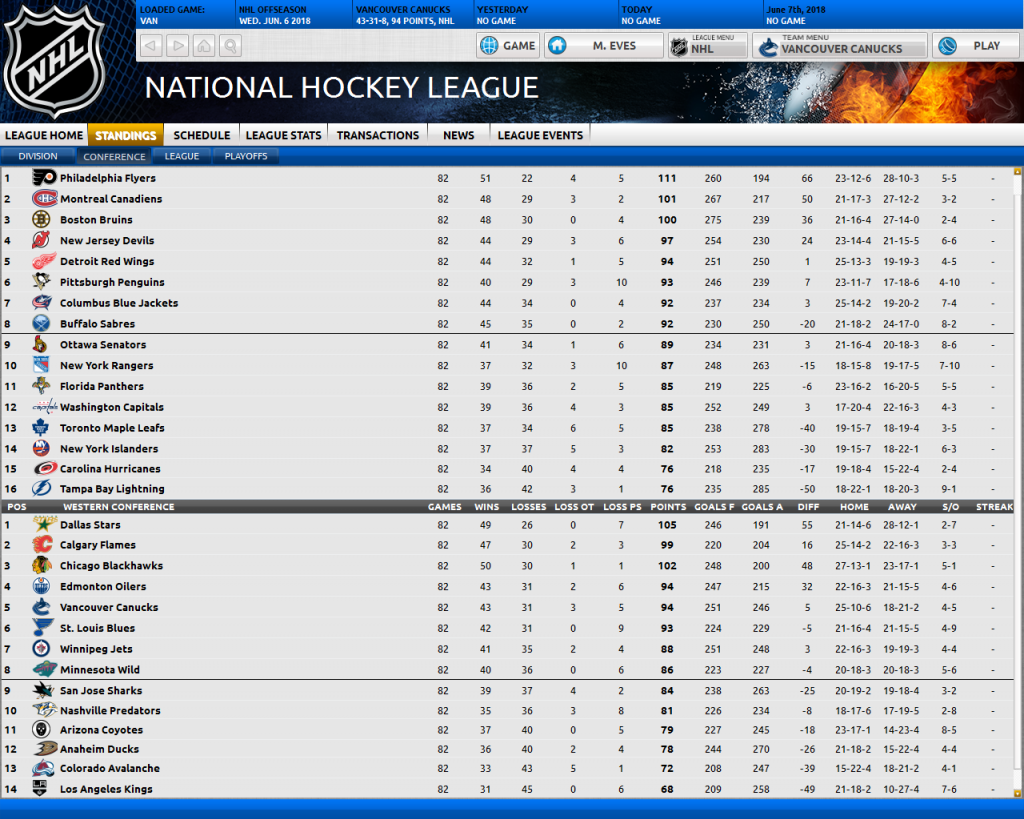The image size is (1024, 819).
Task: Click Pittsburgh Penguins logo
Action: click(41, 282)
